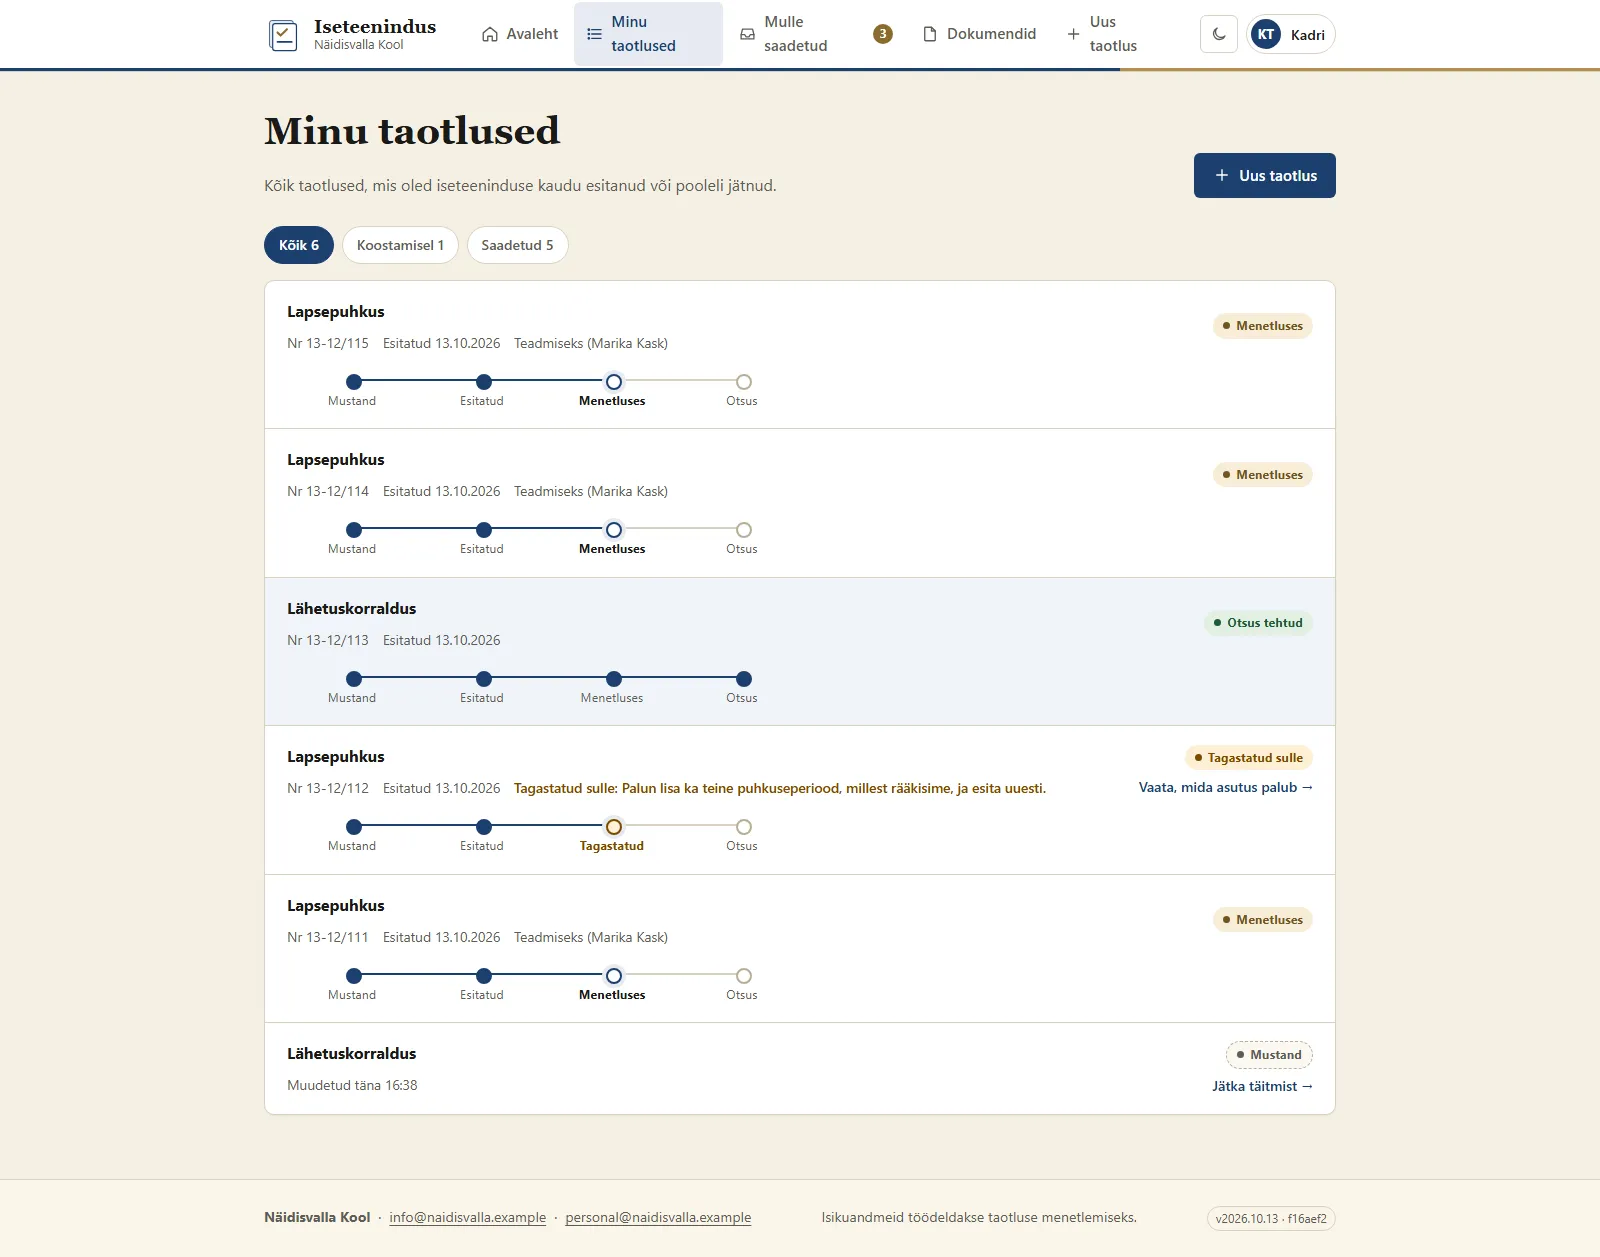Open the Kadri user profile menu
This screenshot has height=1257, width=1600.
1291,34
